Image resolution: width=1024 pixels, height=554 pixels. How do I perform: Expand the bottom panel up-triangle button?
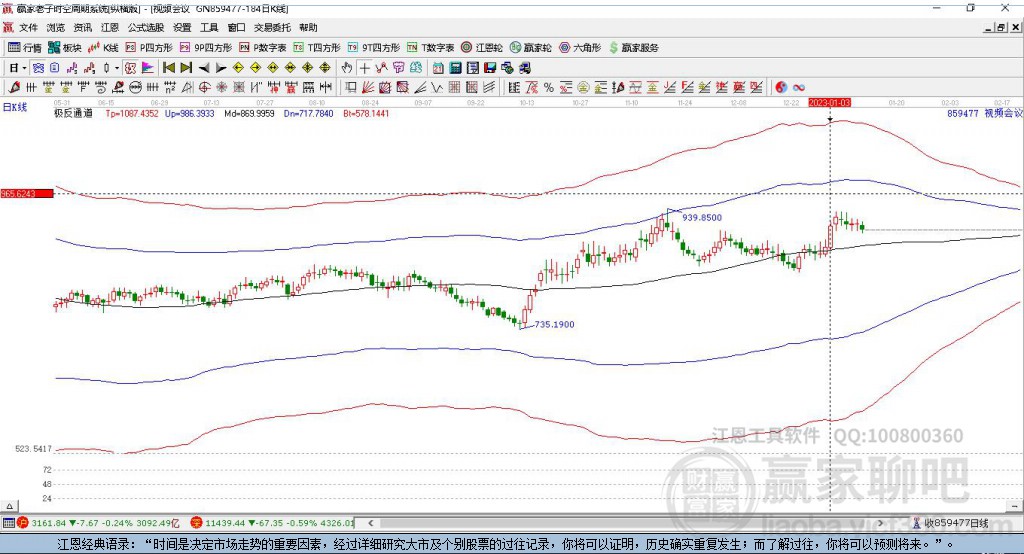(9, 506)
